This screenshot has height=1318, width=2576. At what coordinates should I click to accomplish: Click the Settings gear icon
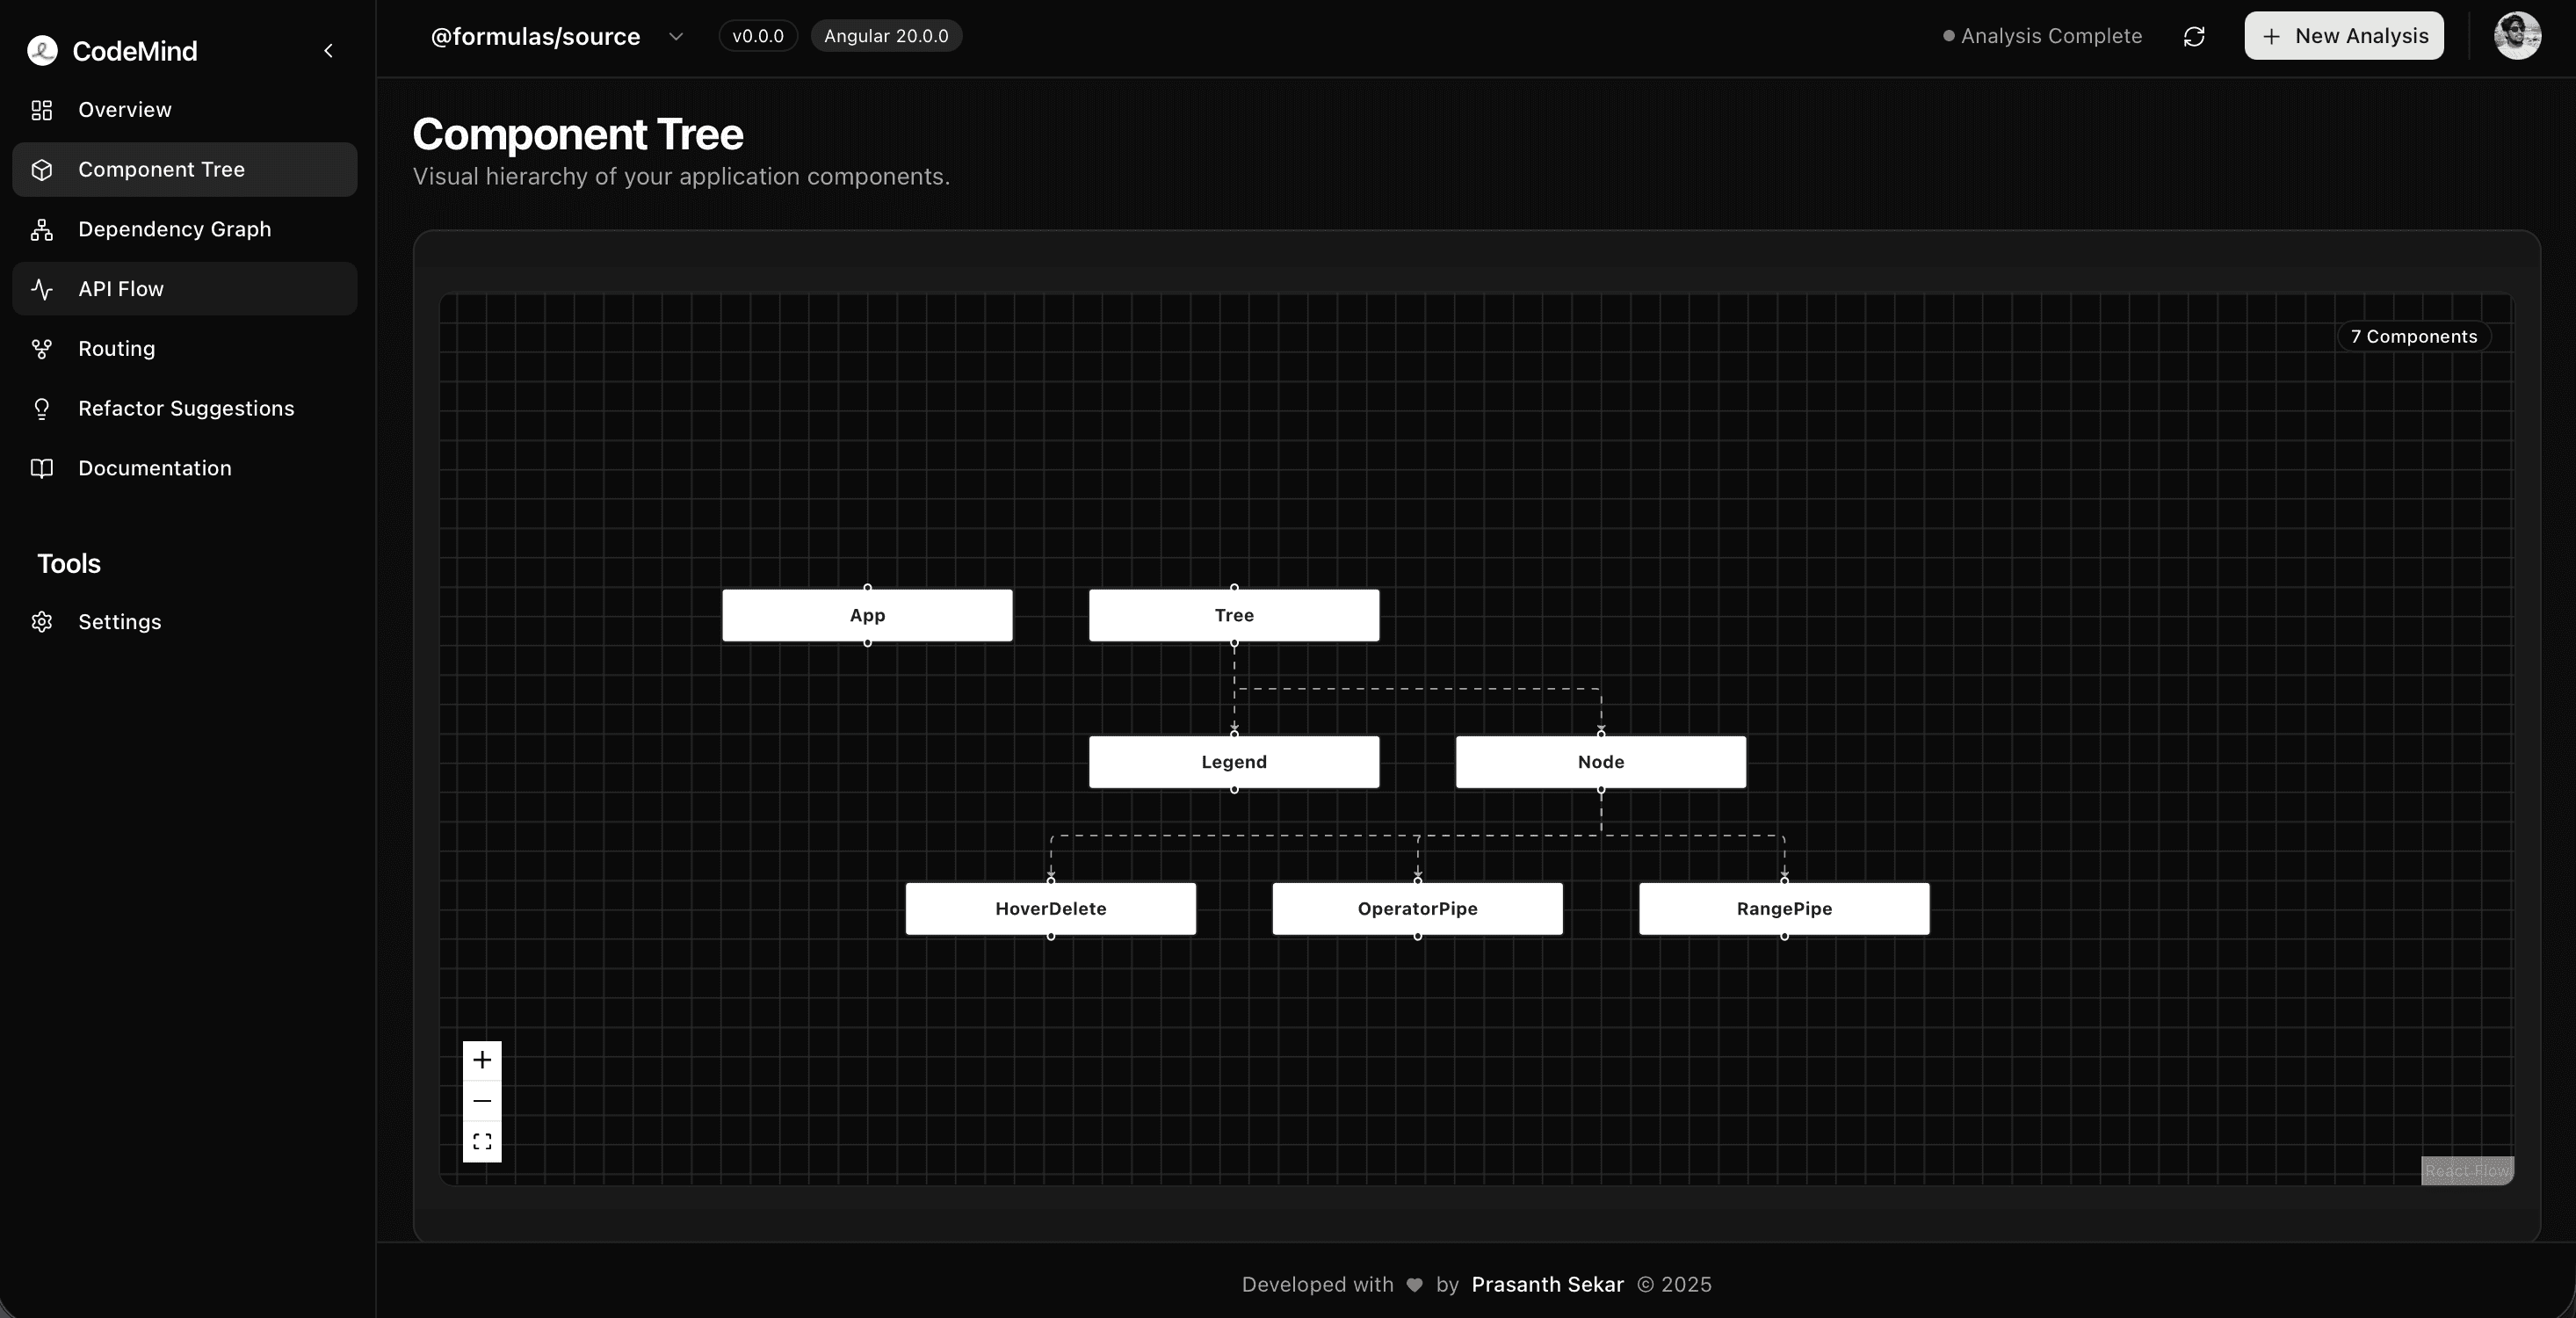(x=42, y=622)
